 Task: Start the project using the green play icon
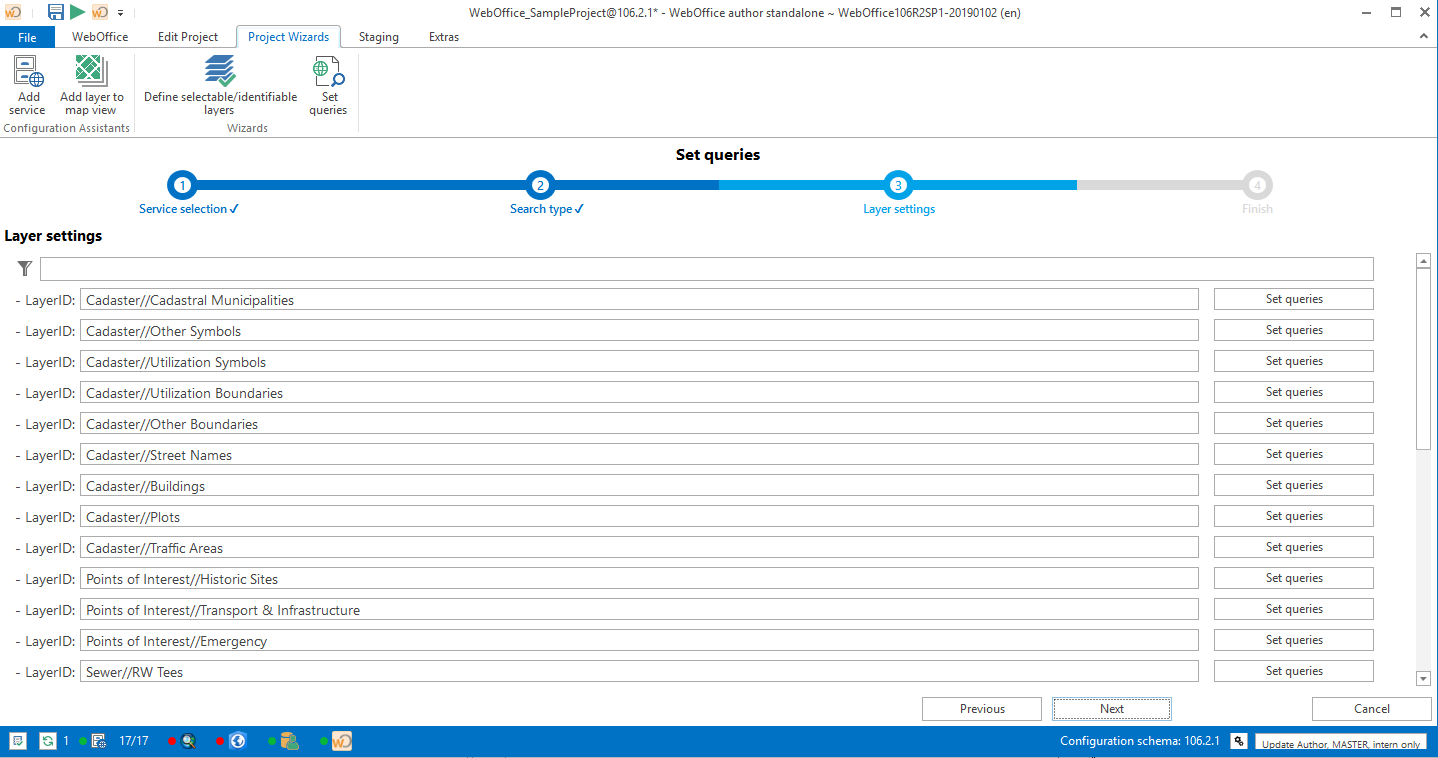point(76,12)
